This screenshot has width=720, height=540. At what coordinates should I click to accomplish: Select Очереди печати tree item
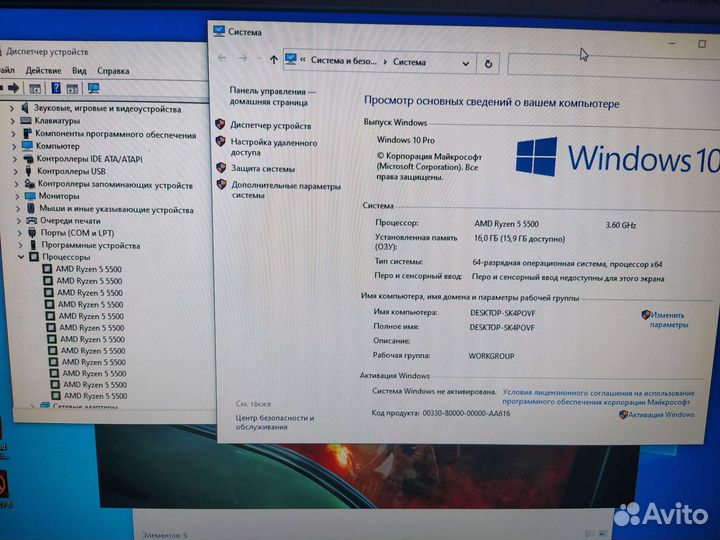tap(70, 221)
